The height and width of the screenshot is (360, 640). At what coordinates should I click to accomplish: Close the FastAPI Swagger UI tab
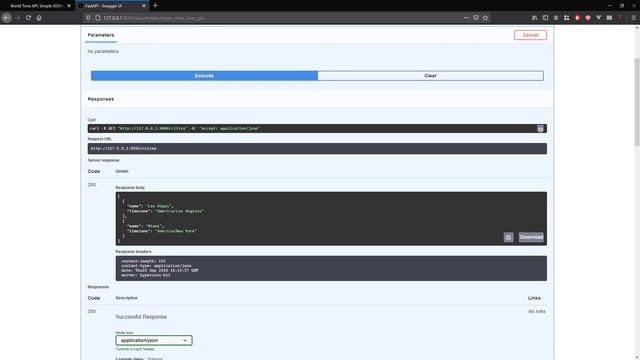(144, 6)
